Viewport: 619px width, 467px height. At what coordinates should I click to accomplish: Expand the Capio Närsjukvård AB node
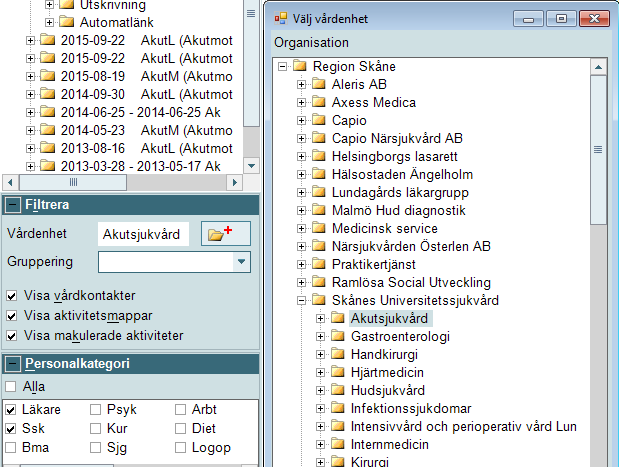[x=301, y=139]
